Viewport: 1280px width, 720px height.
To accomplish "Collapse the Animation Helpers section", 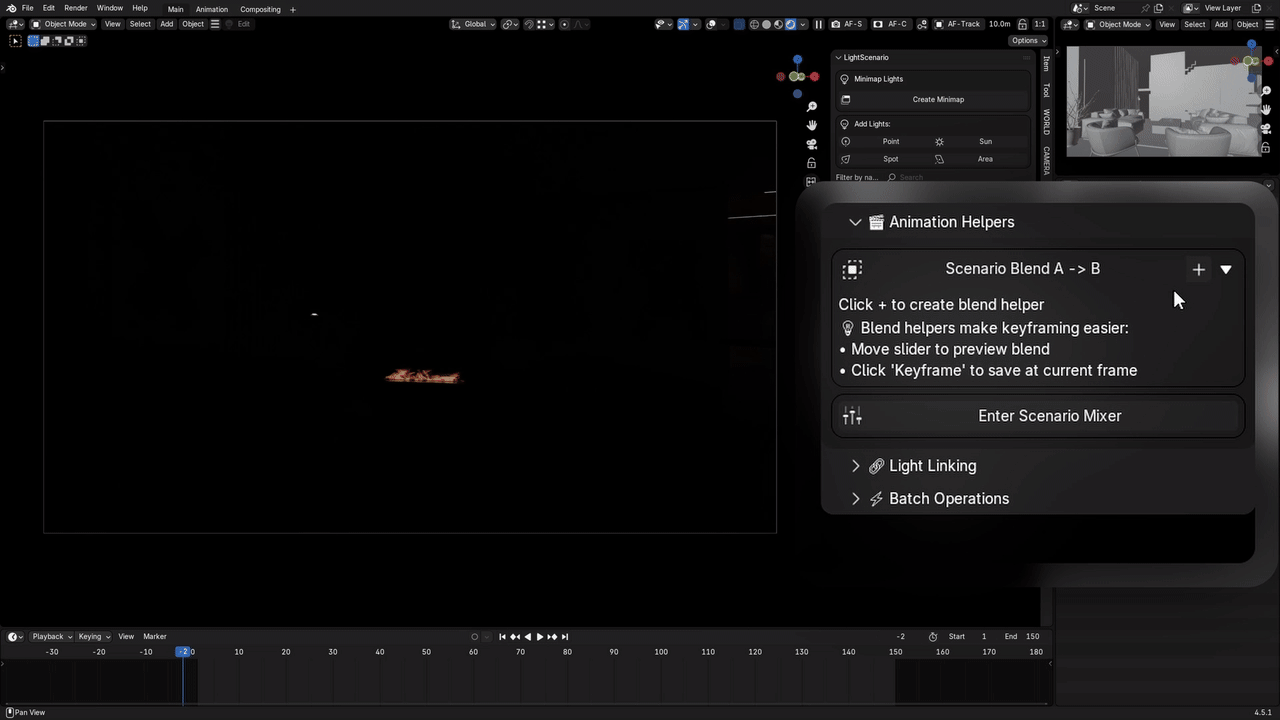I will [x=855, y=222].
